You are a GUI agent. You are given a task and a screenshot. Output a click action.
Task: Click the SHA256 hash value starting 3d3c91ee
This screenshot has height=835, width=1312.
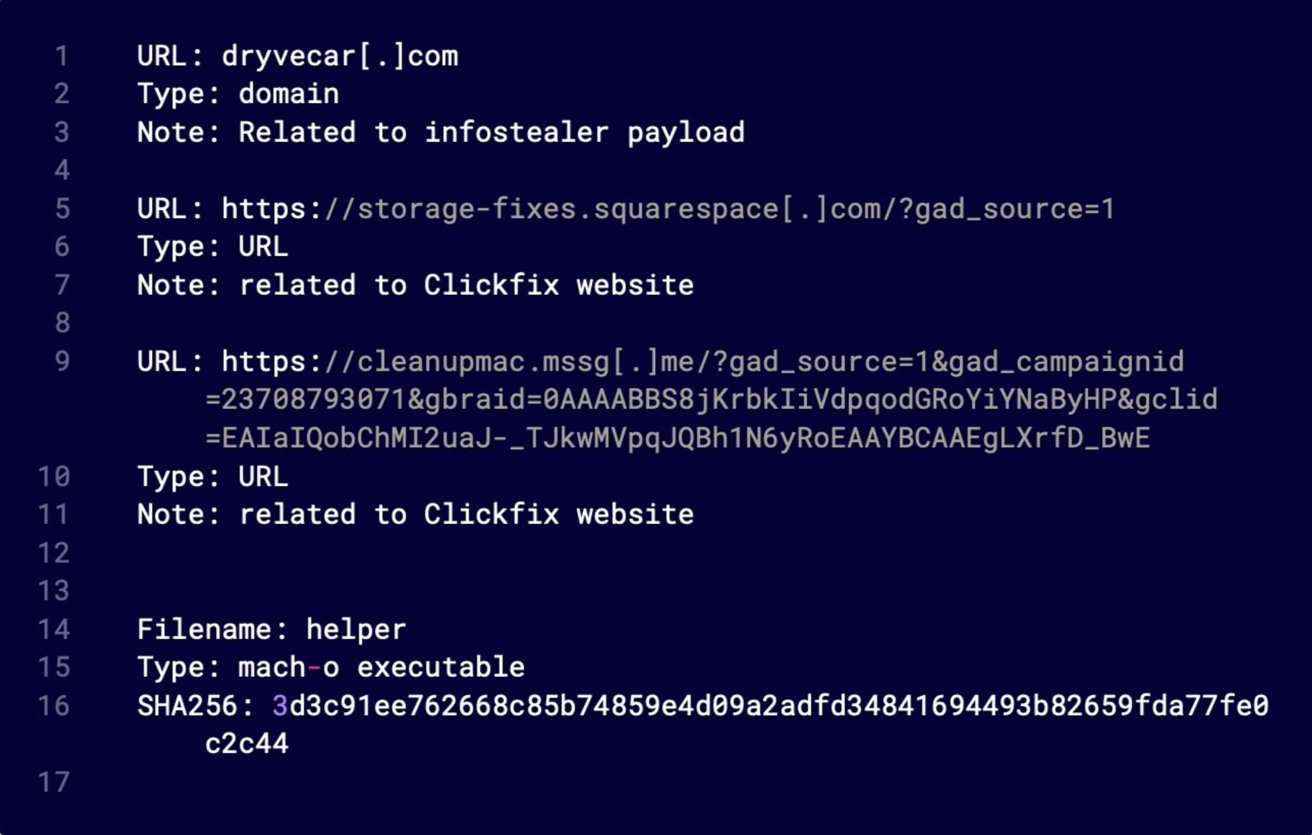[770, 706]
